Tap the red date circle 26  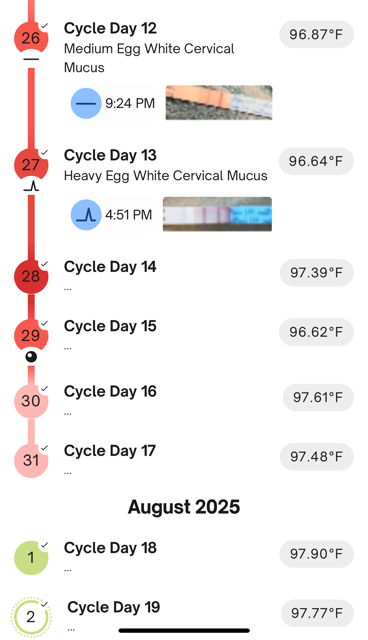(x=31, y=38)
